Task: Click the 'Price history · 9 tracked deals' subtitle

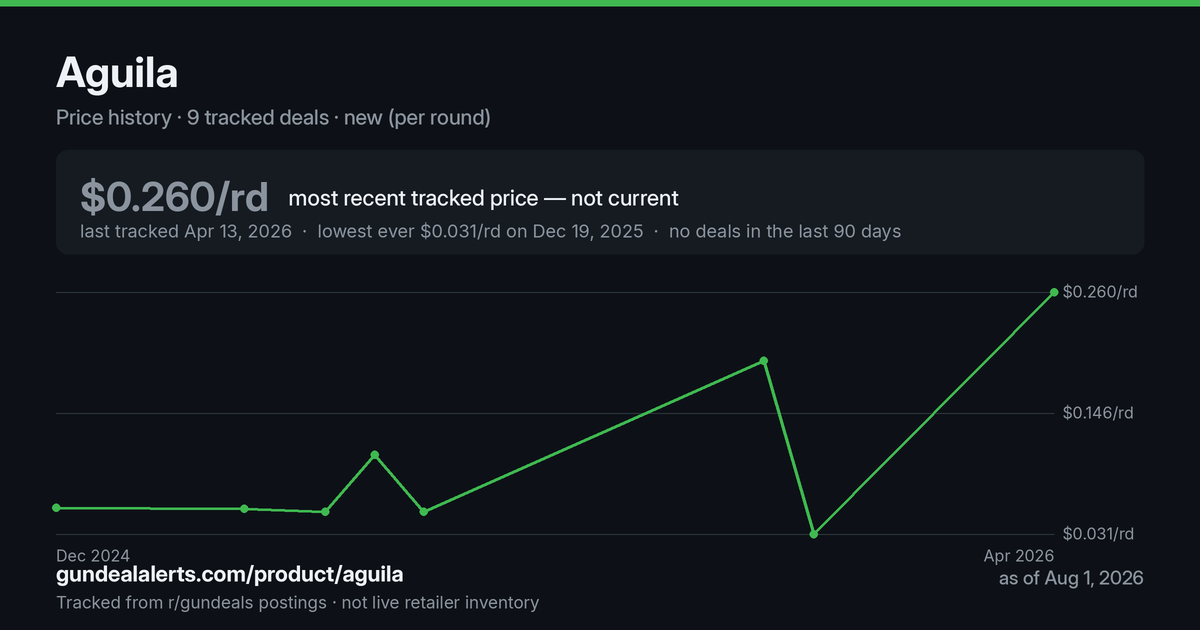Action: [192, 118]
